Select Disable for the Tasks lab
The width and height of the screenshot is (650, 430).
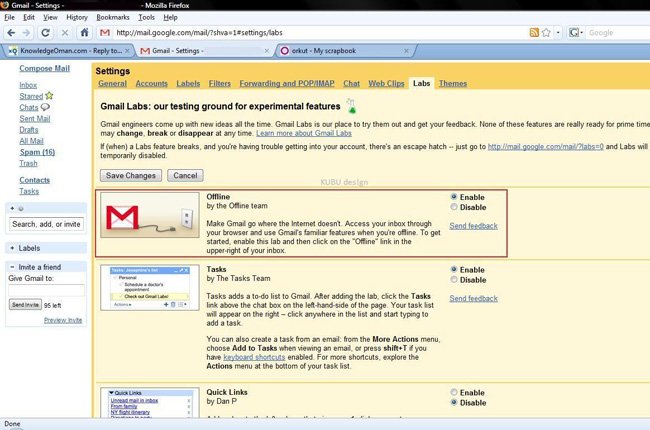(x=454, y=279)
